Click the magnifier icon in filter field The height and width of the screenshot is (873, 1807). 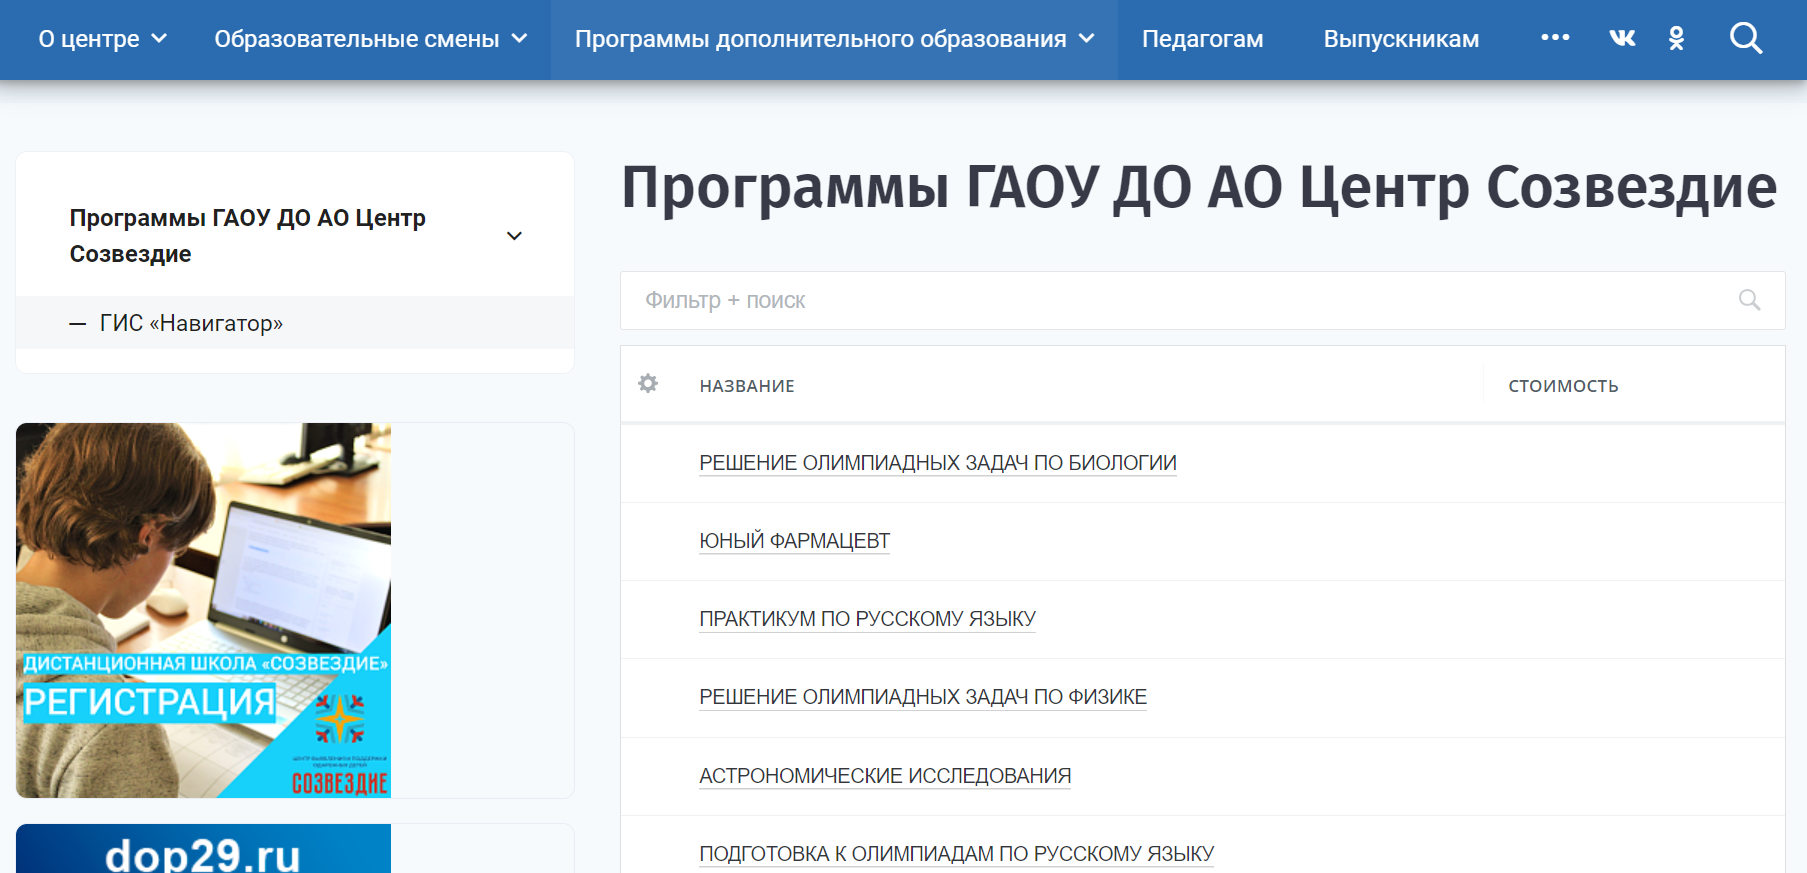(1749, 300)
